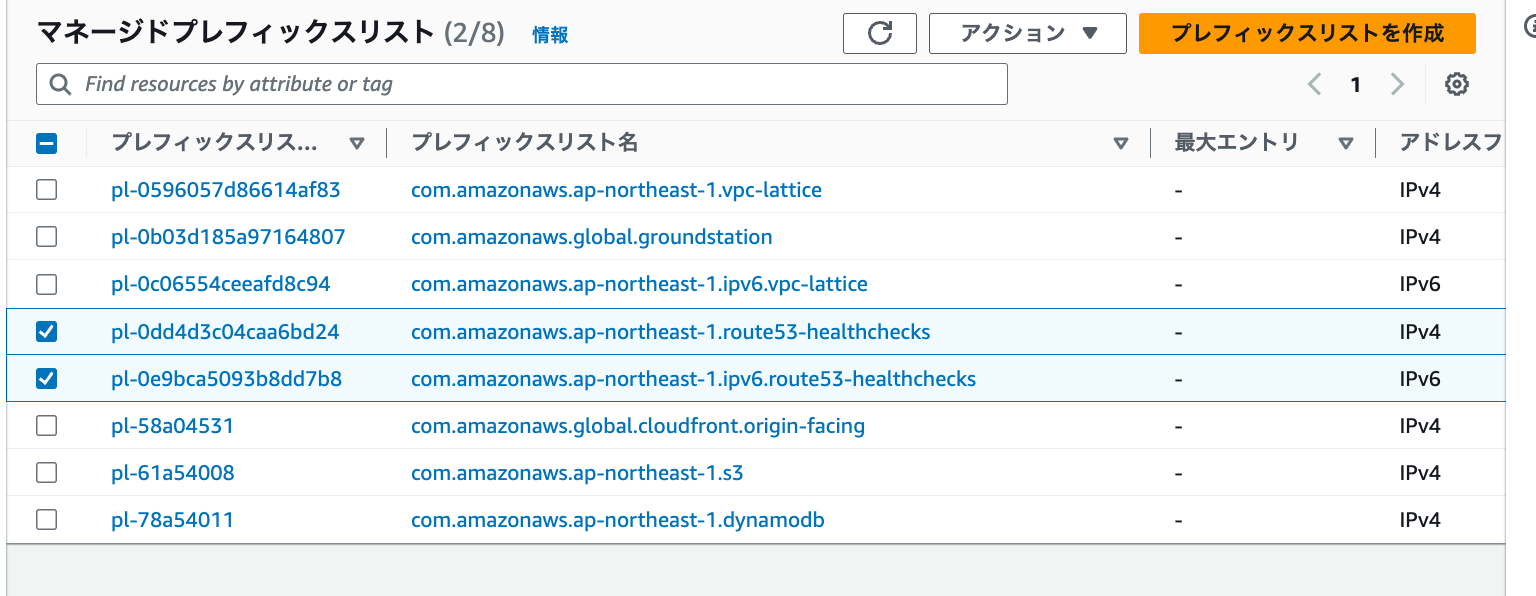This screenshot has width=1536, height=596.
Task: Select page number 1 in pagination
Action: [1356, 85]
